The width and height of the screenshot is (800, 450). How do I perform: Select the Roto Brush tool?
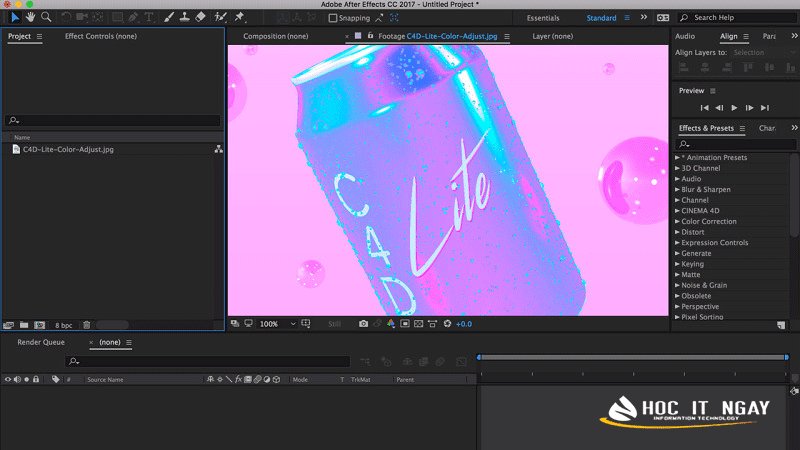220,17
